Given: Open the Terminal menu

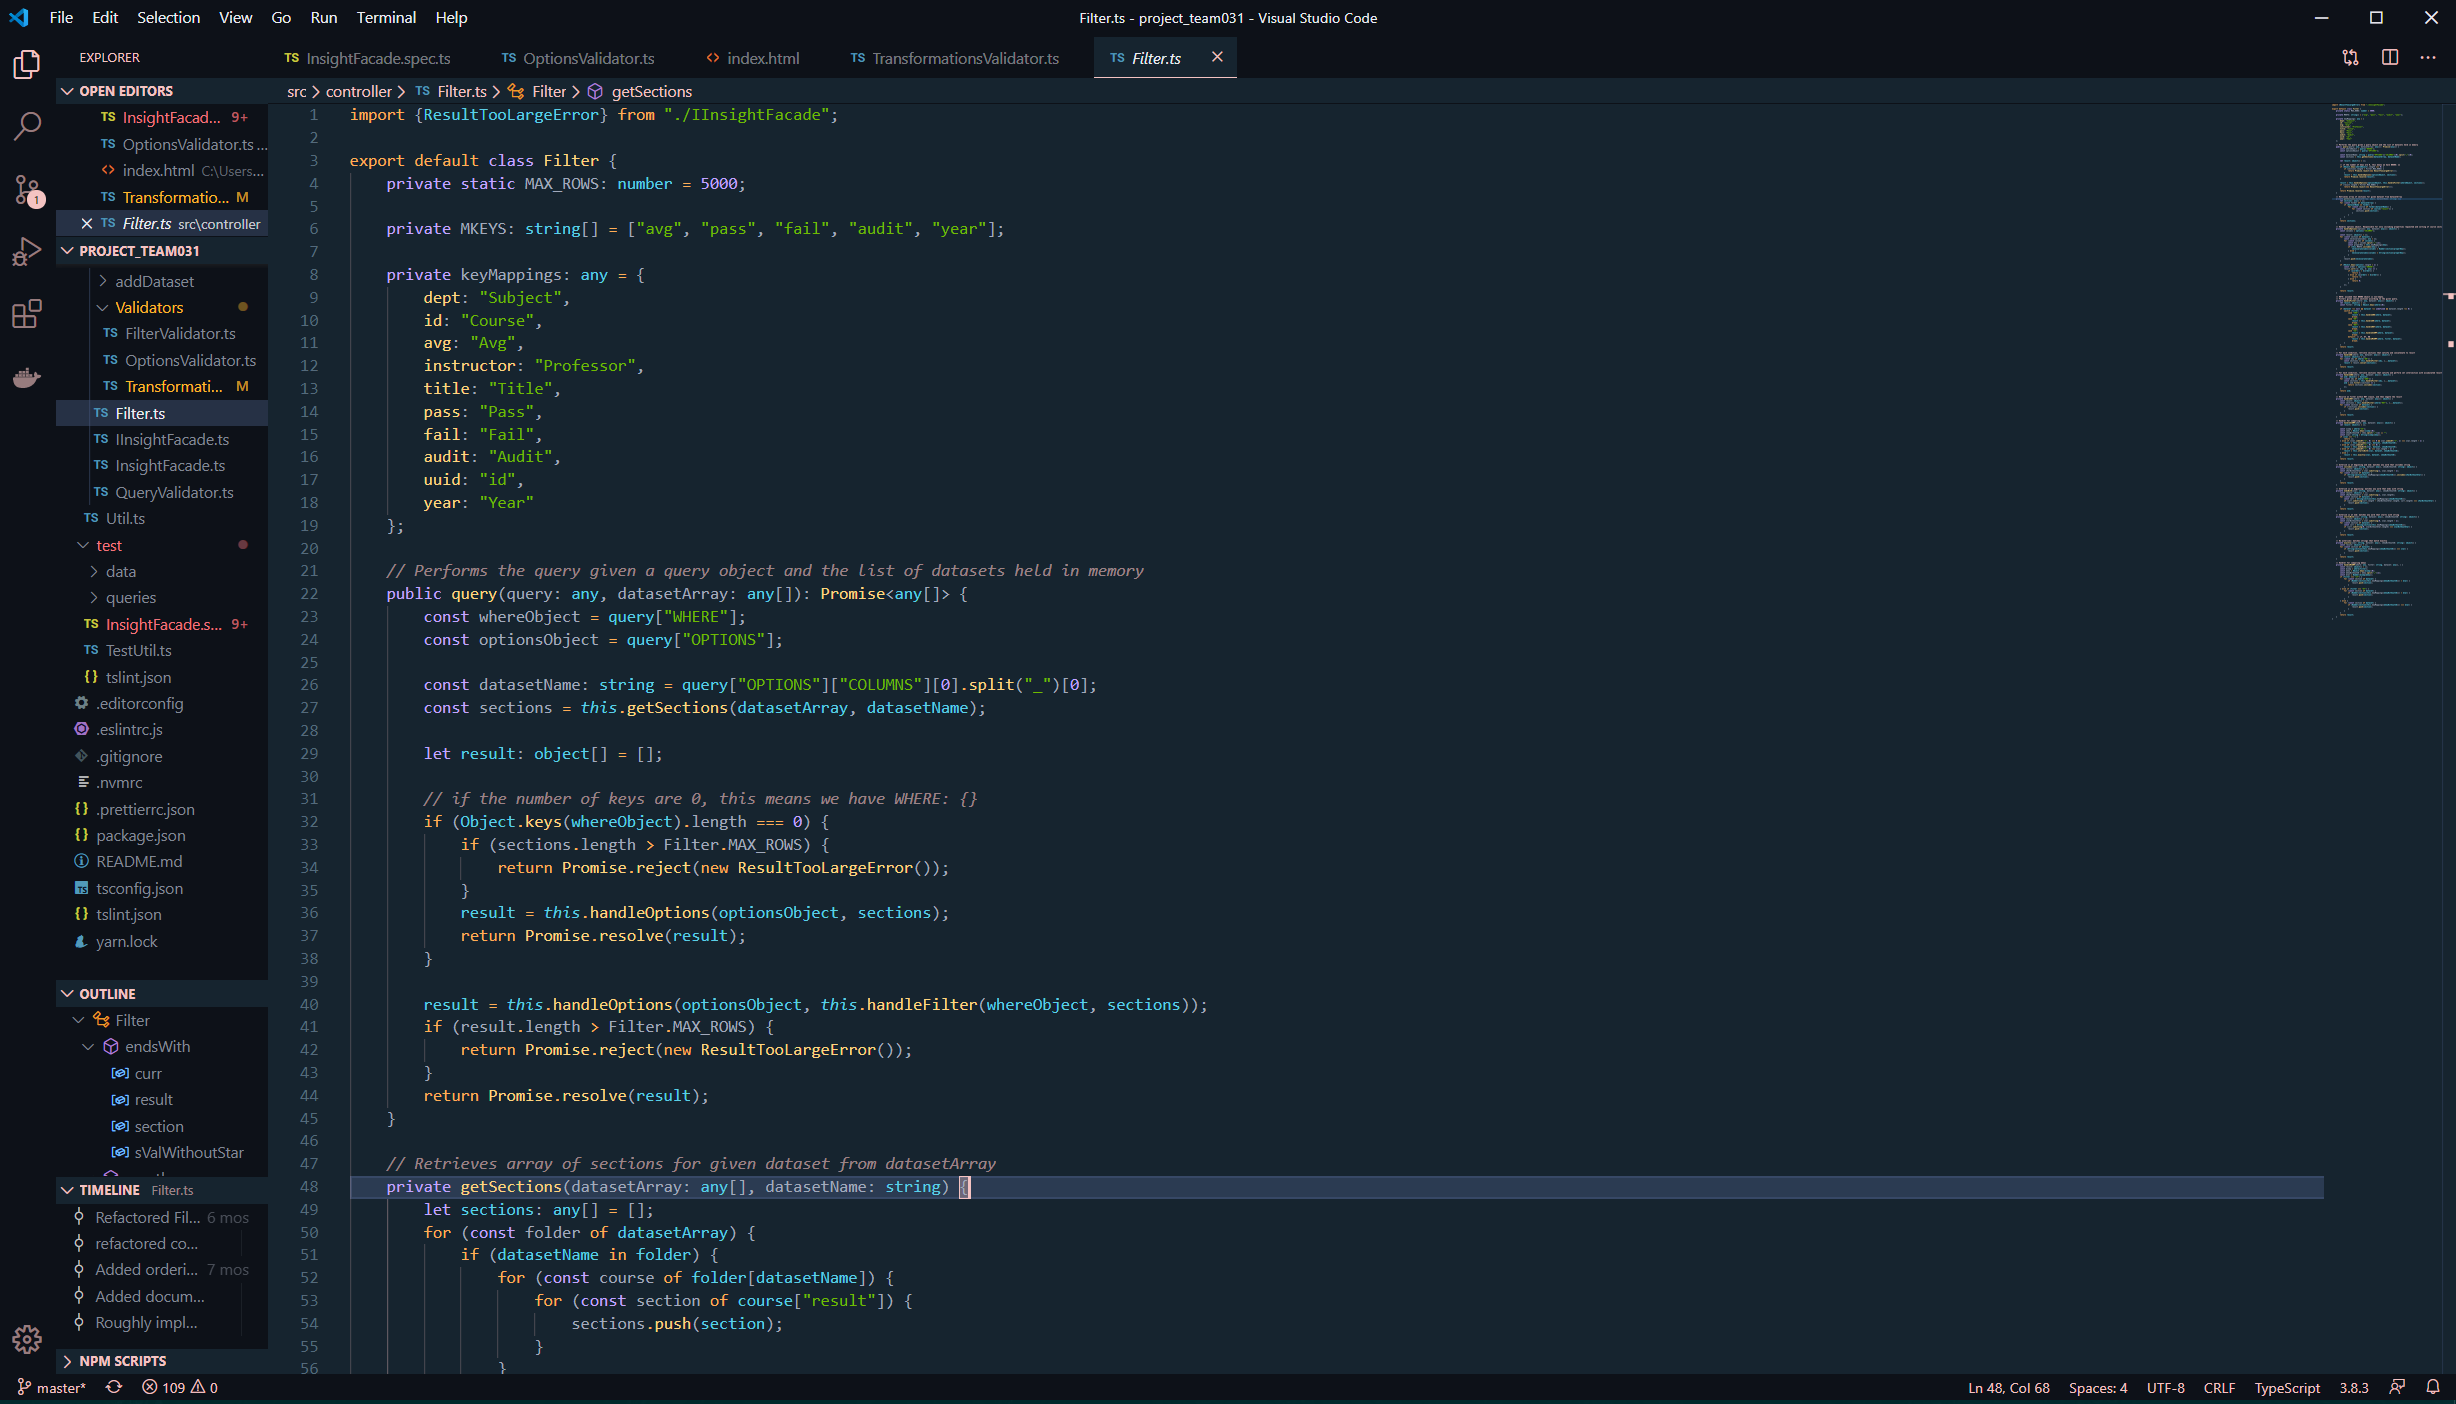Looking at the screenshot, I should 386,18.
